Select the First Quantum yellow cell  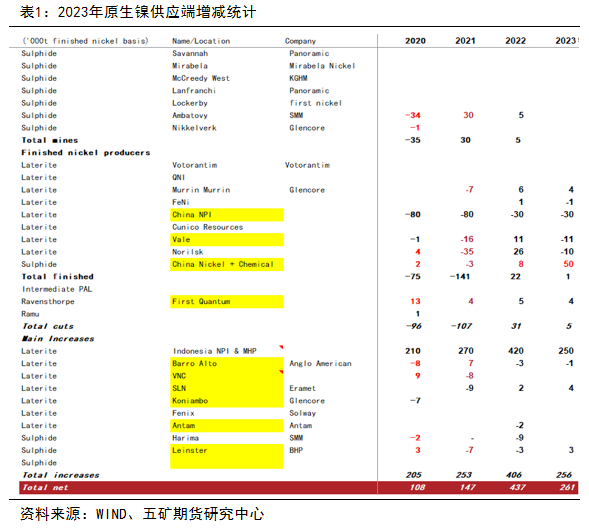(227, 302)
